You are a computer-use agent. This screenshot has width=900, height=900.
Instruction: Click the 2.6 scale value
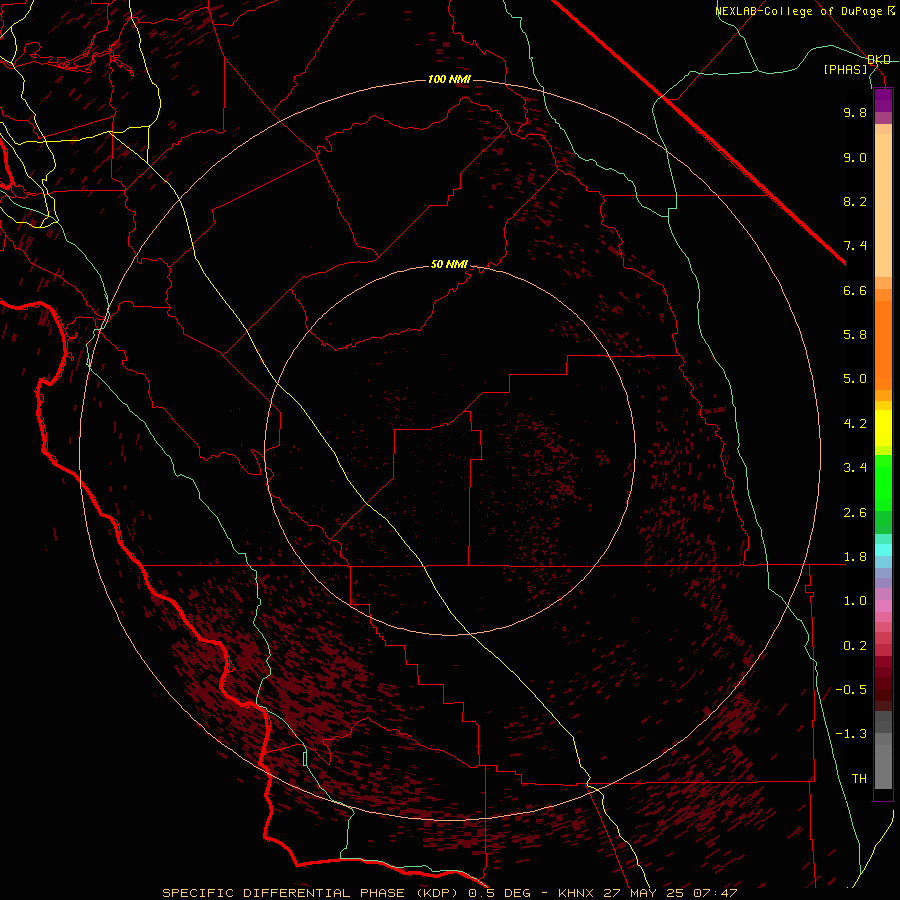(x=855, y=513)
